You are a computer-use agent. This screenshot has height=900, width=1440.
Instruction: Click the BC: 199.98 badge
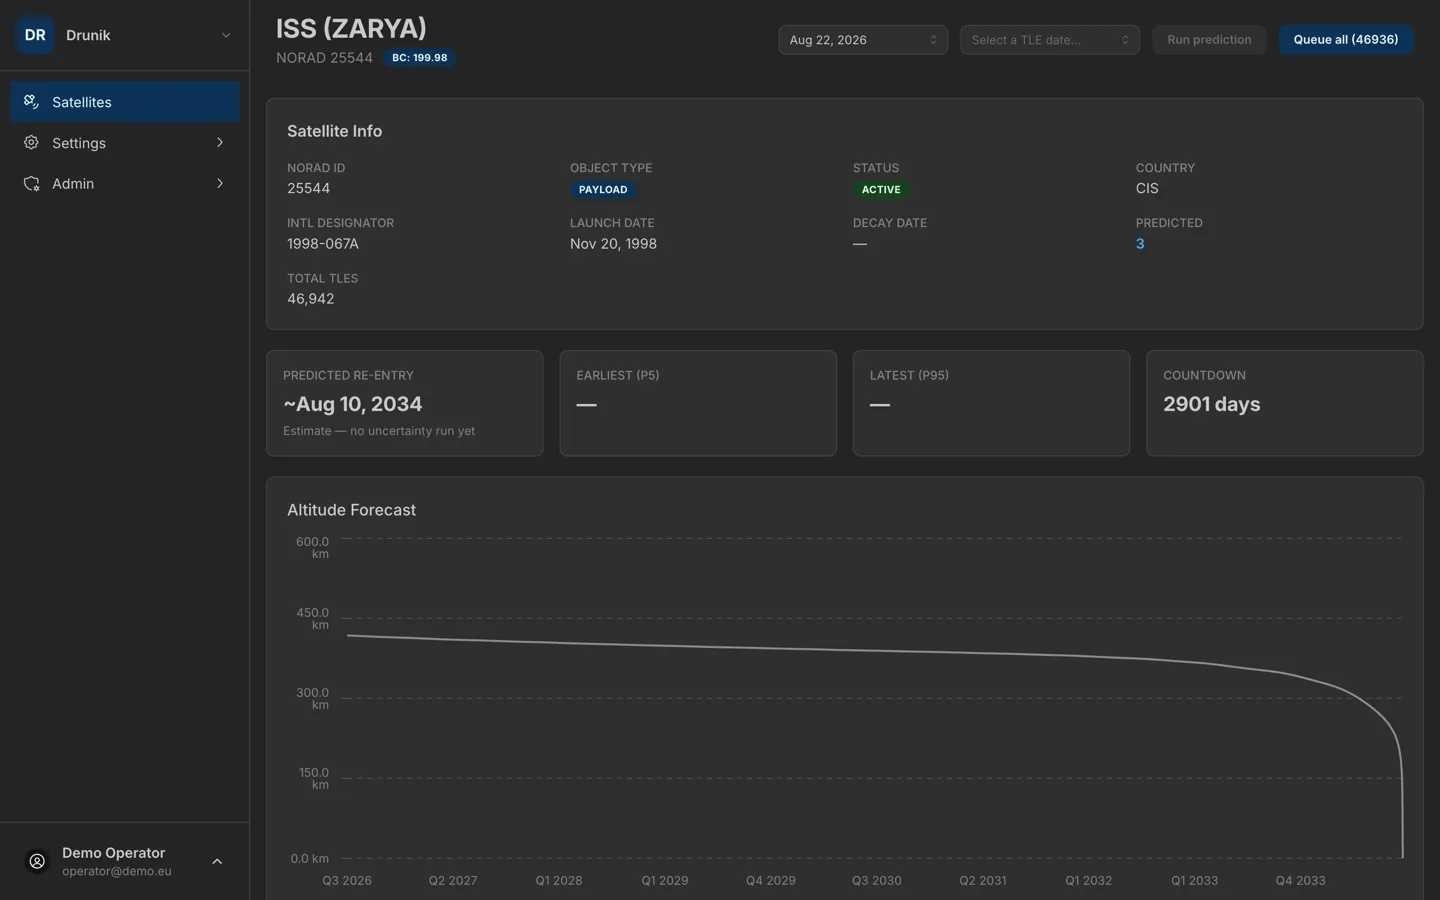point(420,58)
